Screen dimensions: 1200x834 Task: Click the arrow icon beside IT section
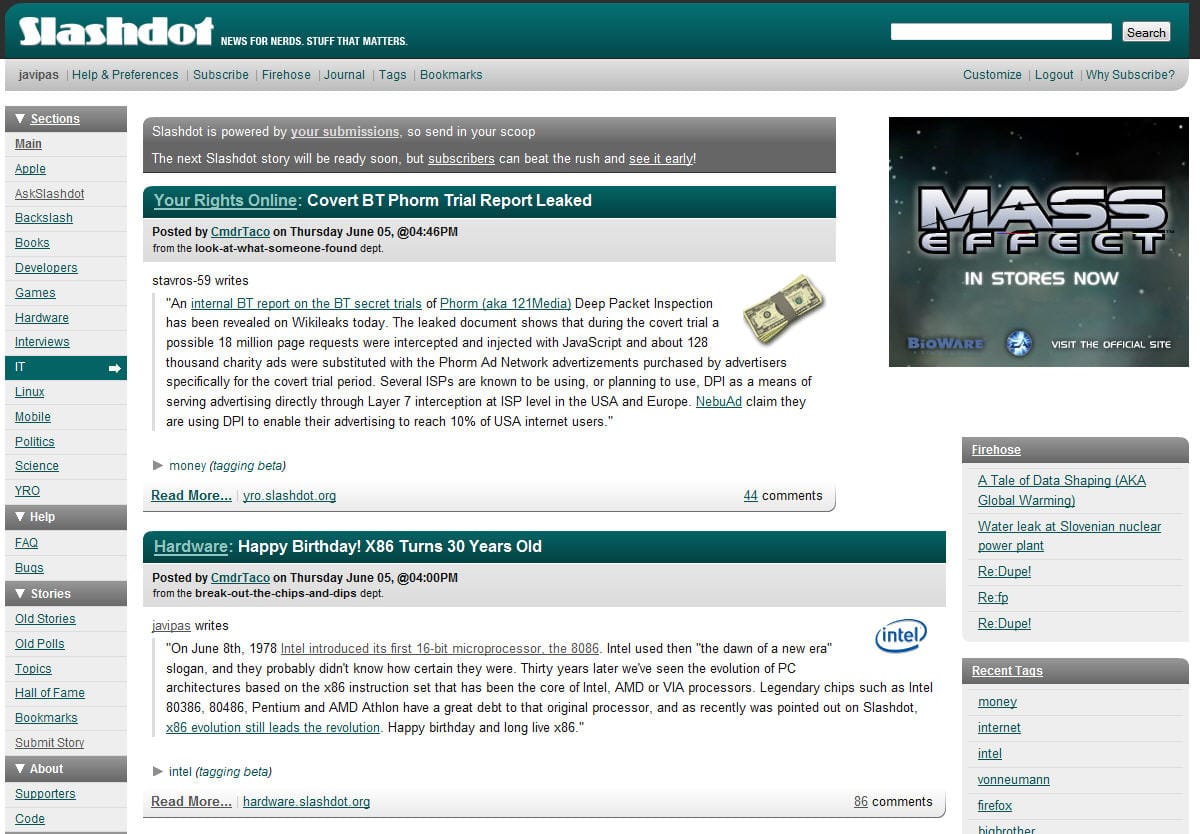[x=115, y=368]
